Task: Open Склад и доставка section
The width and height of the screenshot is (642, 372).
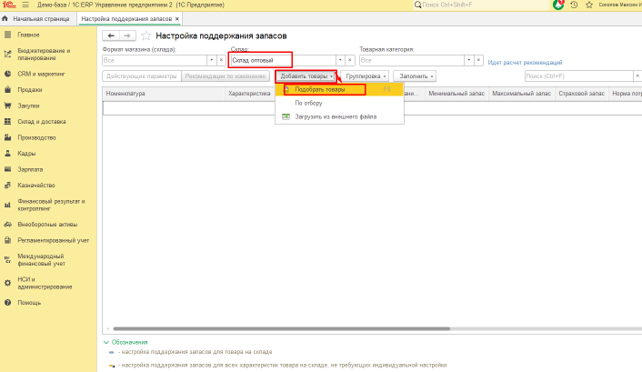Action: click(x=41, y=122)
